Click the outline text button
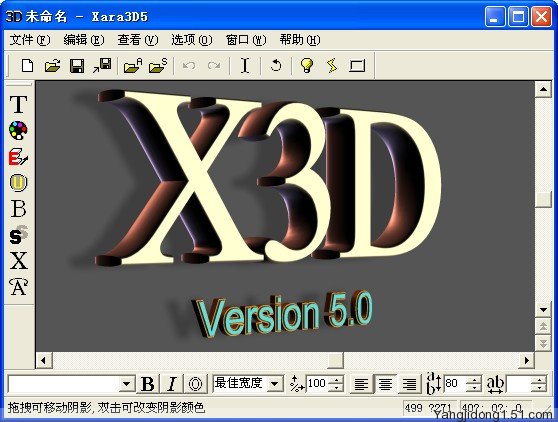This screenshot has height=422, width=558. 195,384
